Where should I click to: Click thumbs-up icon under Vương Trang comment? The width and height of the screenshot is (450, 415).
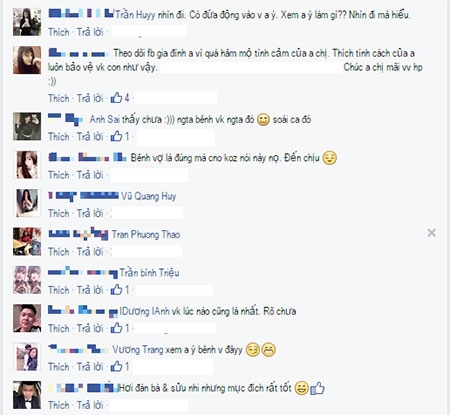pos(116,366)
